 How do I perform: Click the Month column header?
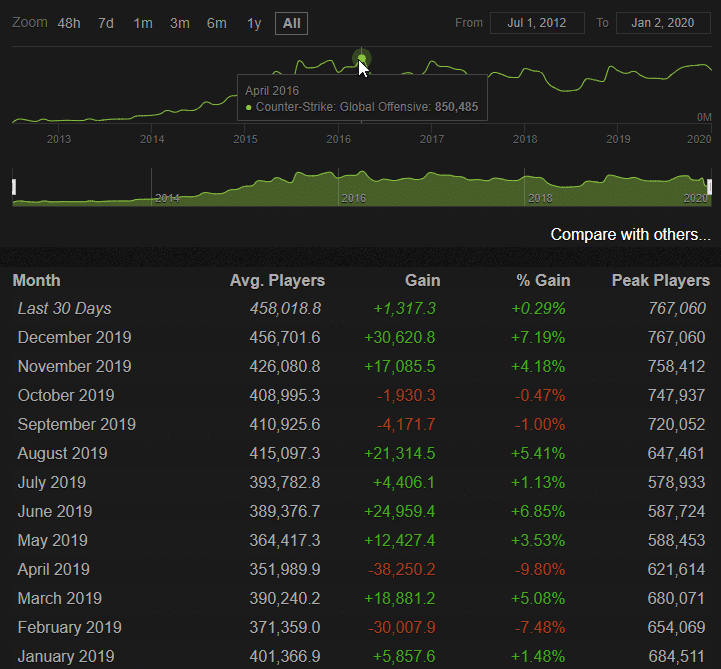tap(36, 280)
